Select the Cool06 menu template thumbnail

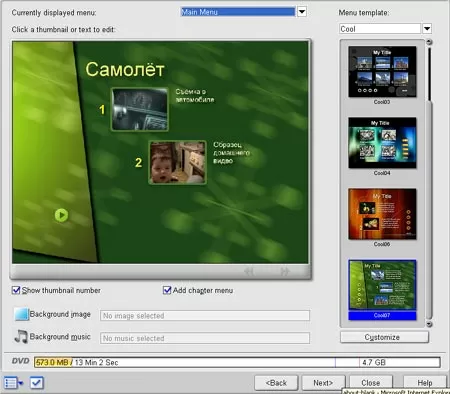(x=382, y=214)
